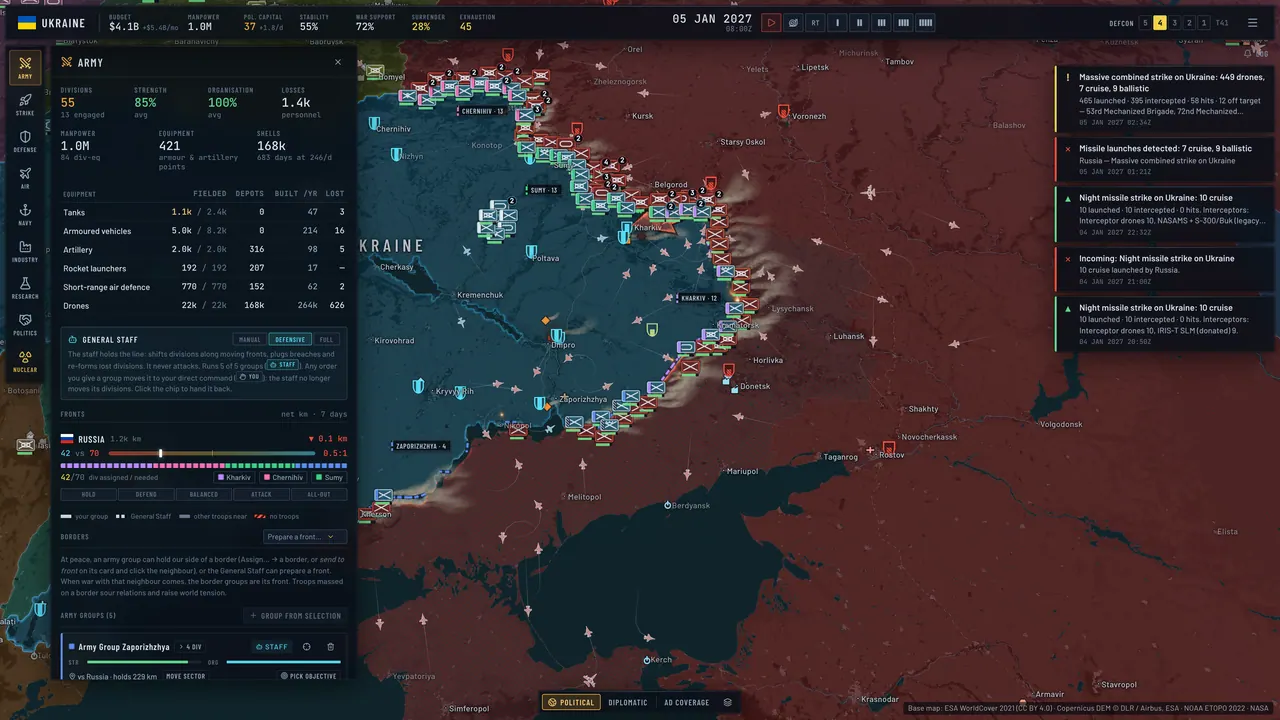Delete Army Group Zaporizhzhya with trash icon
The width and height of the screenshot is (1280, 720).
[331, 647]
